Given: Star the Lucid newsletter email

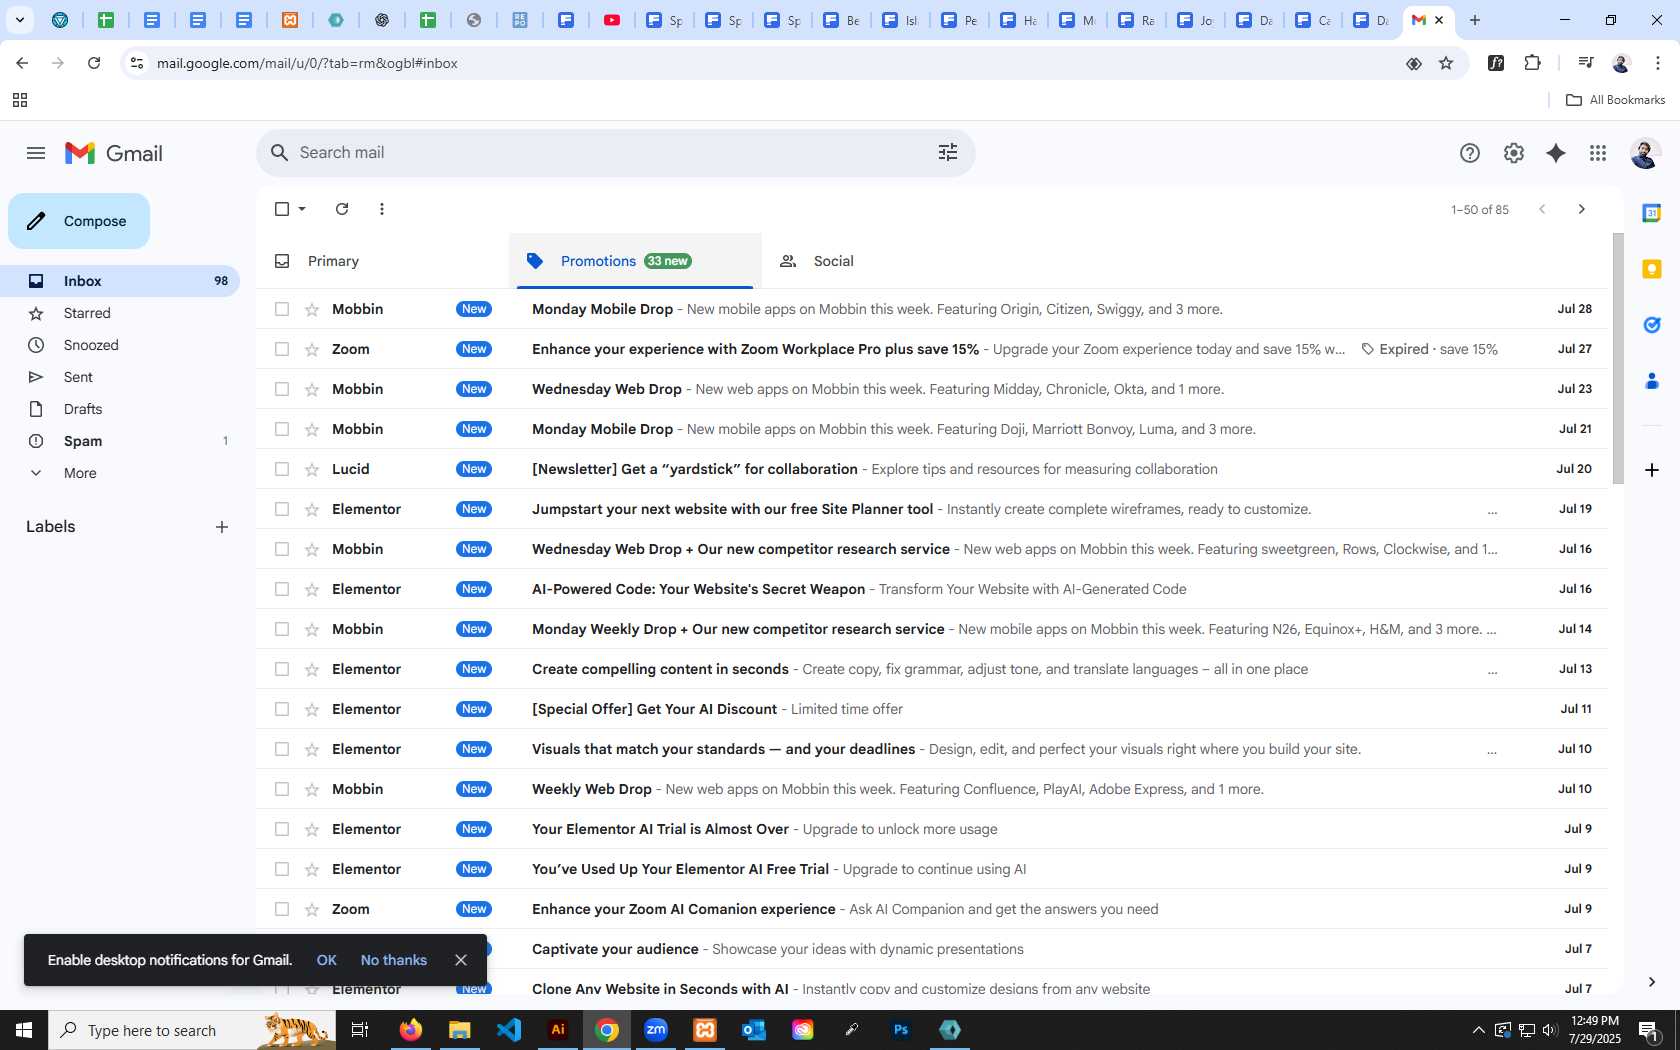Looking at the screenshot, I should tap(312, 469).
